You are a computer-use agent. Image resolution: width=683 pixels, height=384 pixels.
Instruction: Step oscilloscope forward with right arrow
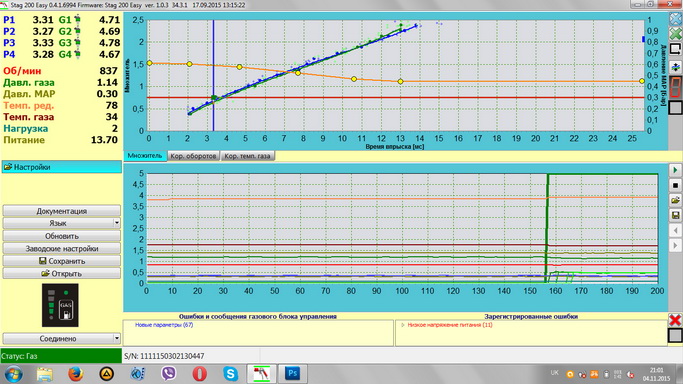[x=675, y=245]
